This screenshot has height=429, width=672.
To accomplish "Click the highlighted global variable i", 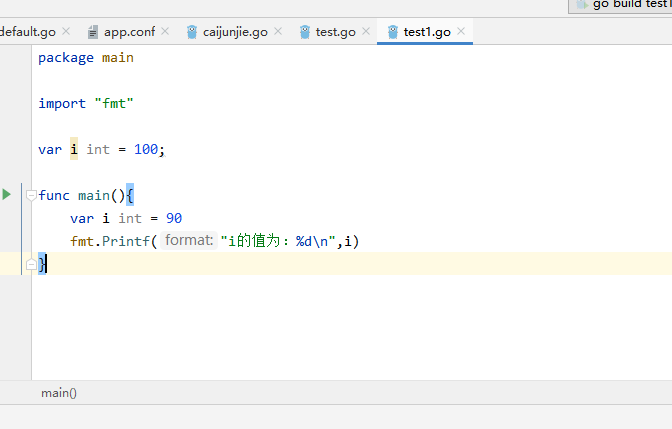I will 74,149.
